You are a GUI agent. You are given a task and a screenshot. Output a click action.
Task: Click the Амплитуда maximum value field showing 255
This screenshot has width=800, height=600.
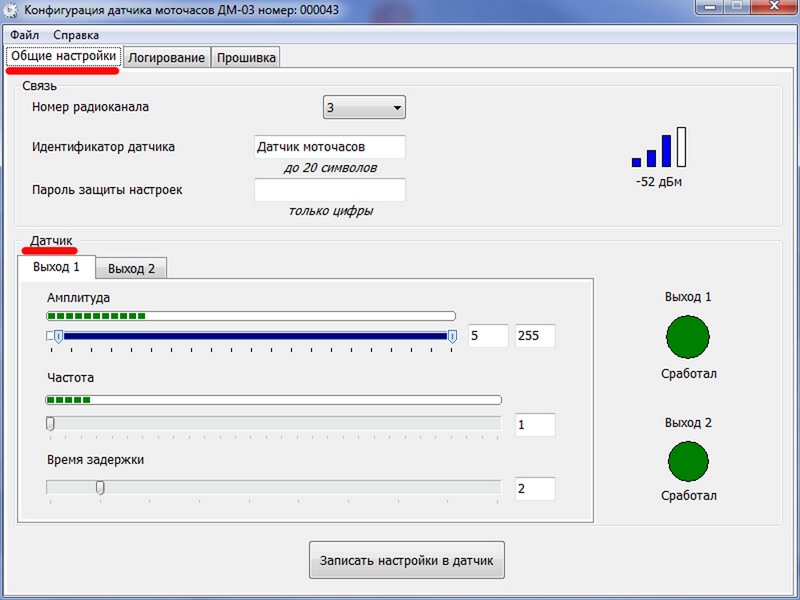[535, 336]
